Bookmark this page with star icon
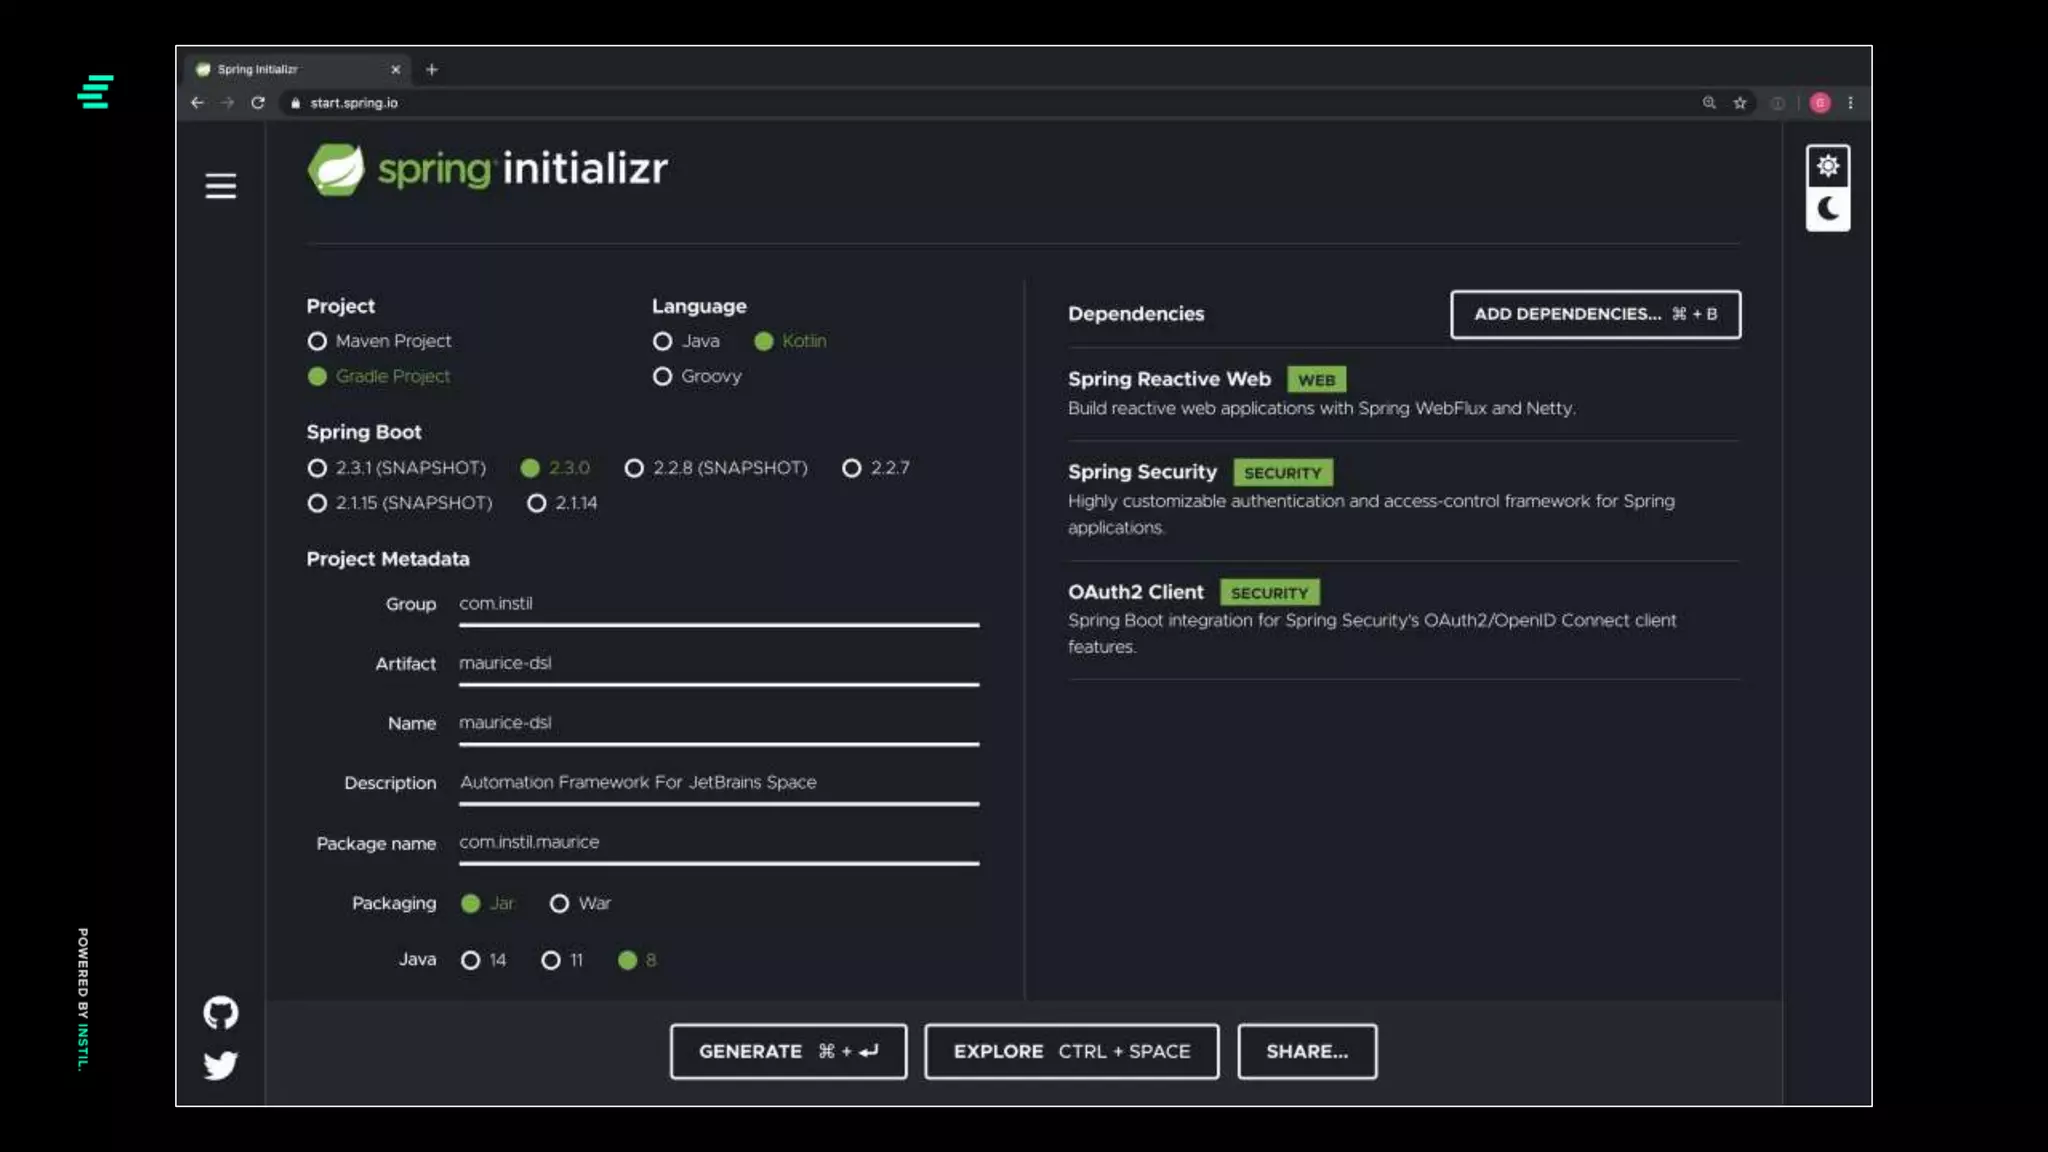 click(1740, 103)
